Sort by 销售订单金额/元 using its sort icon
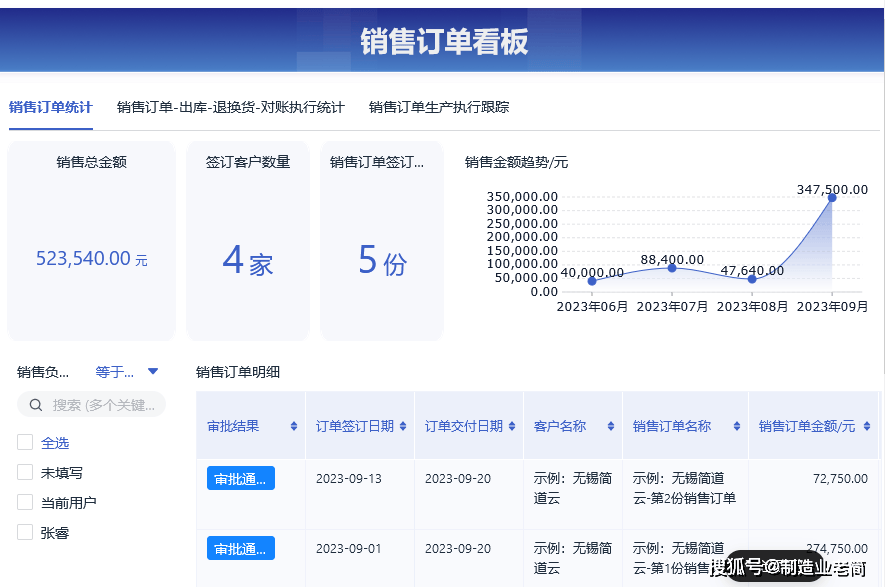This screenshot has height=587, width=885. [x=867, y=426]
